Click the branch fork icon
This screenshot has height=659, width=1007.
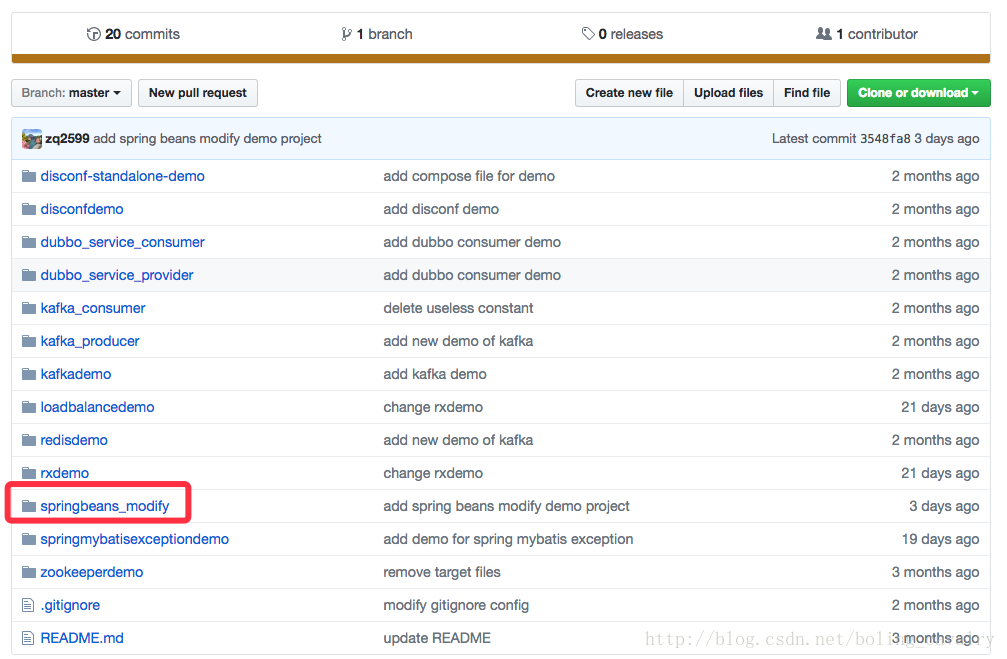[346, 34]
